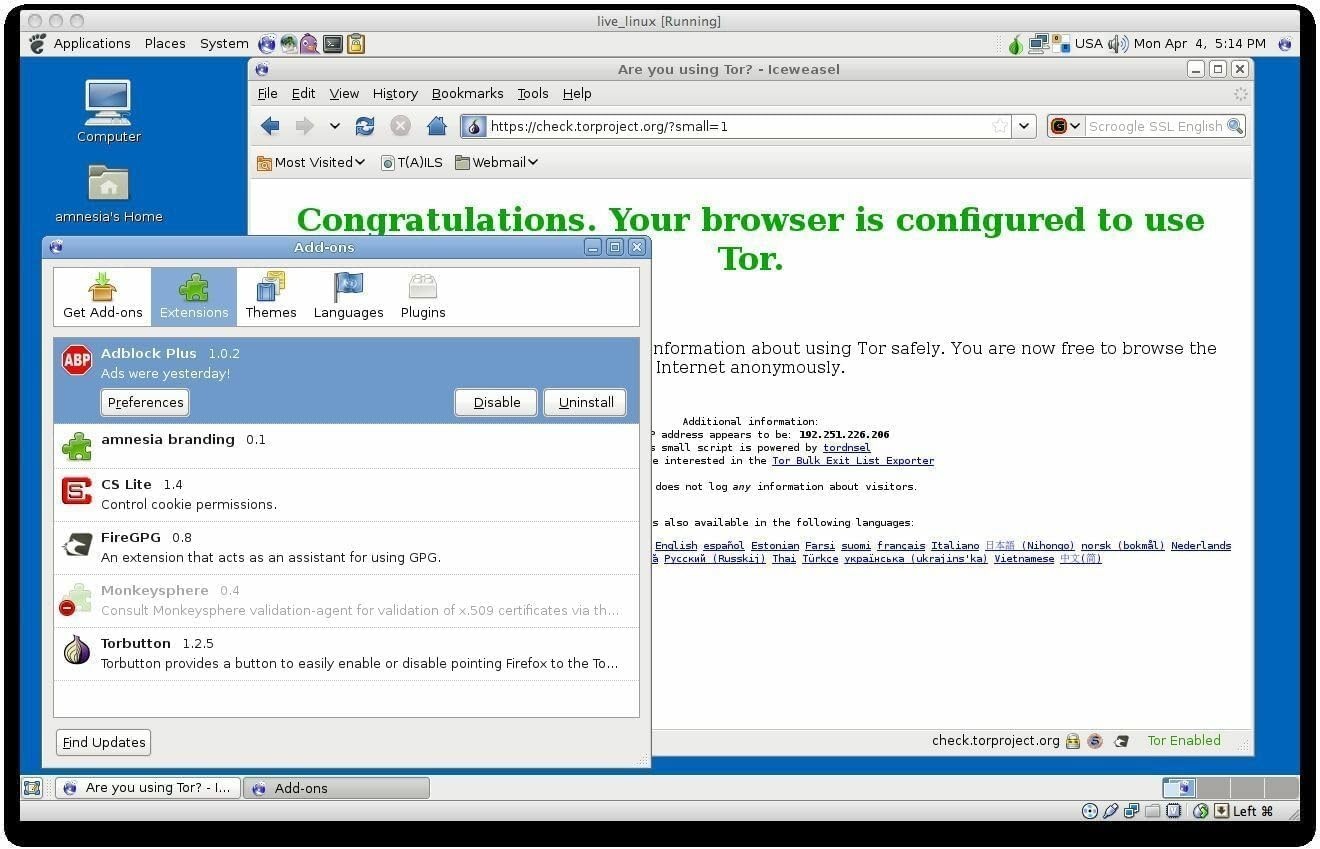Choose the español language link
The height and width of the screenshot is (849, 1320).
pyautogui.click(x=724, y=545)
